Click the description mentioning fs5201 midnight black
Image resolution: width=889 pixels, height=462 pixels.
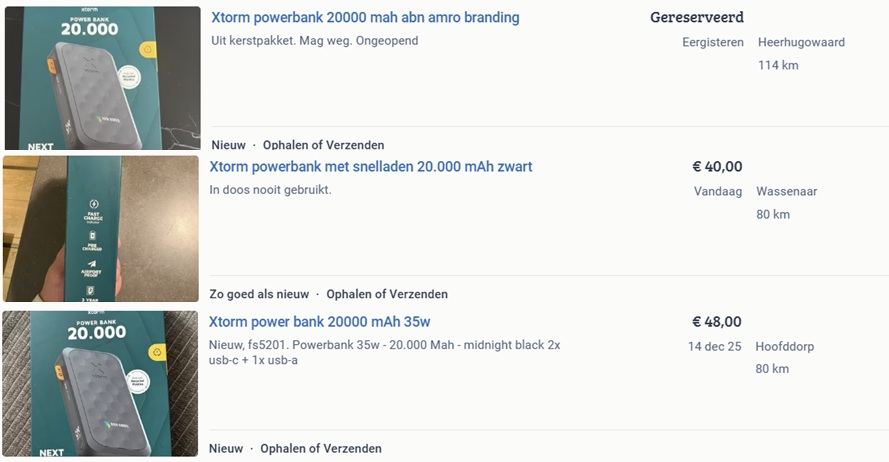[x=384, y=352]
